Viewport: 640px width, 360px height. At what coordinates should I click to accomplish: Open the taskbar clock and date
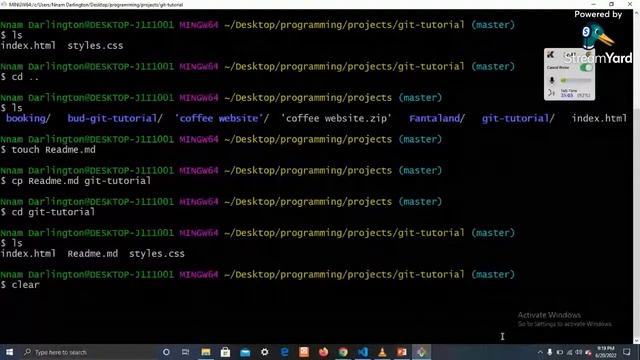(606, 352)
